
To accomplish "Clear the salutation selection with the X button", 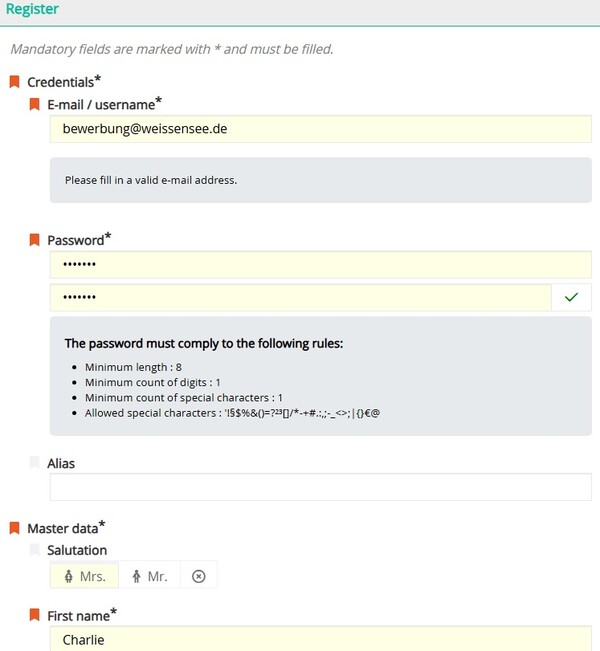I will click(198, 576).
